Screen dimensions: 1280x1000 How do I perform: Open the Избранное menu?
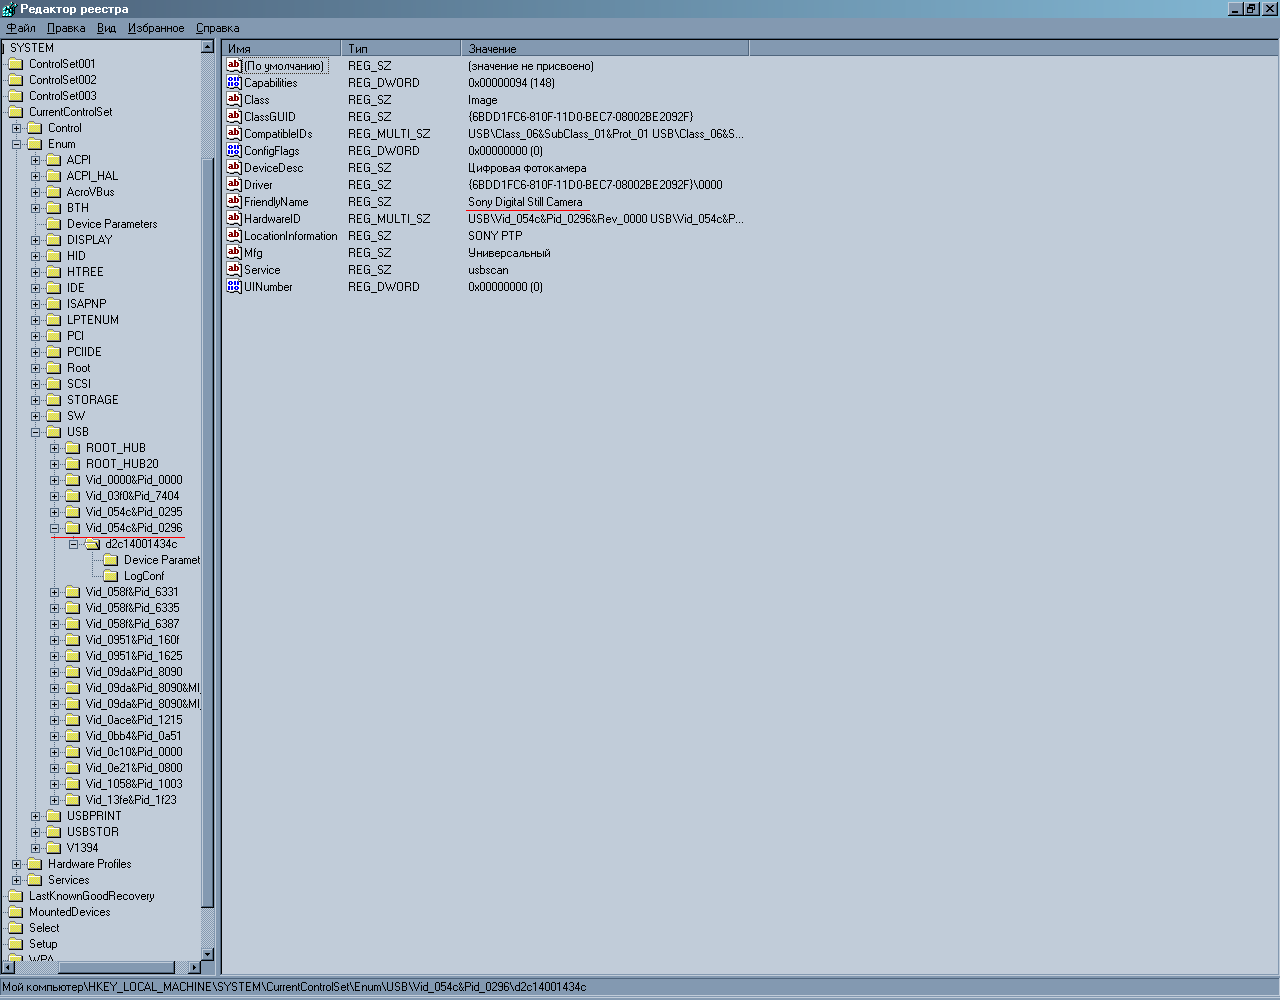tap(156, 28)
